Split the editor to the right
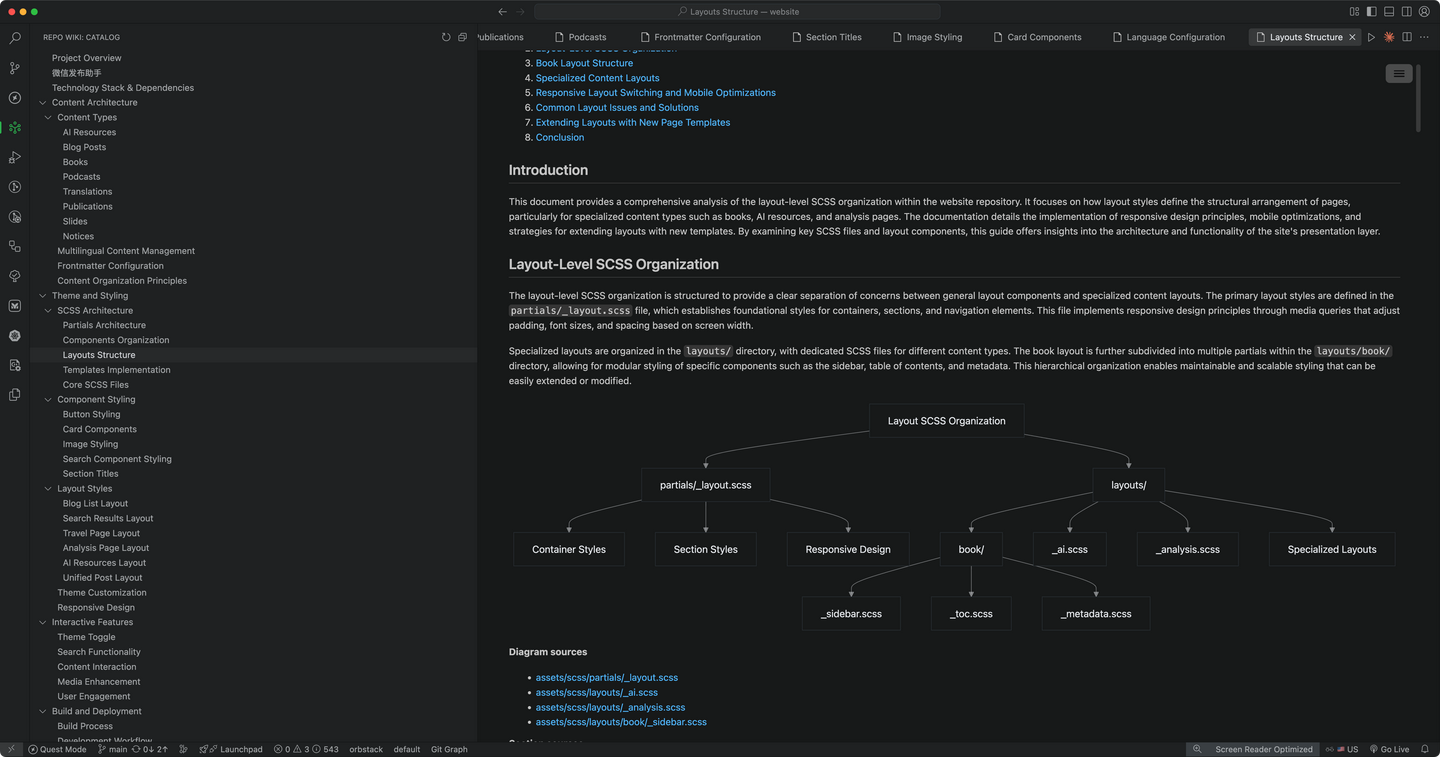The width and height of the screenshot is (1440, 757). 1407,37
